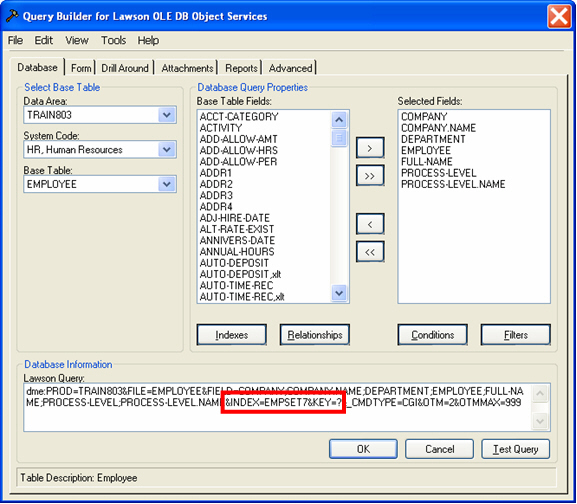
Task: Click the Base Table Fields scrollbar thumb
Action: click(339, 138)
